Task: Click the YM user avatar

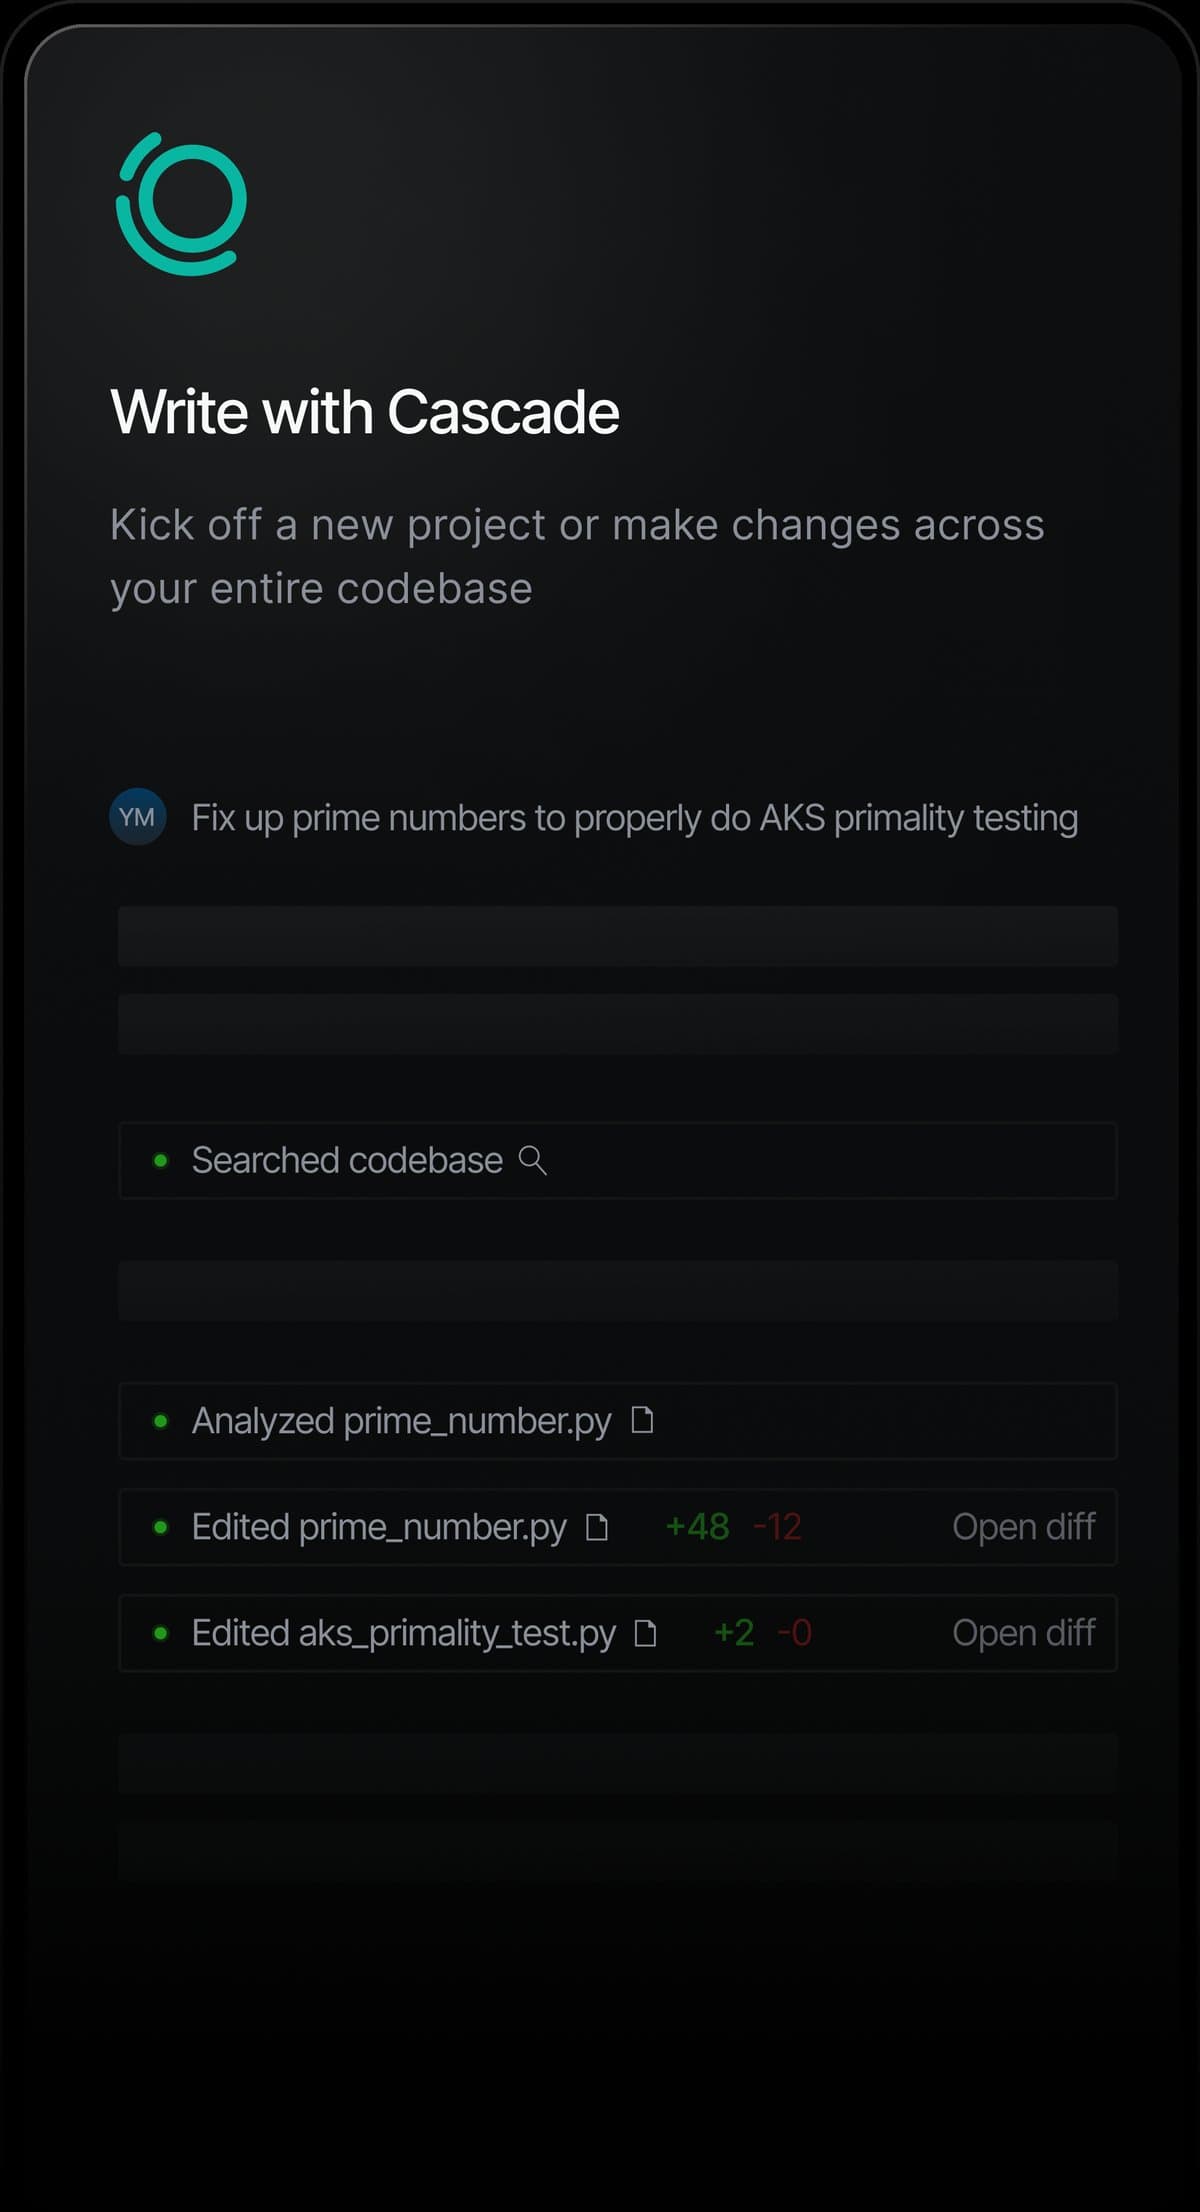Action: pyautogui.click(x=138, y=817)
